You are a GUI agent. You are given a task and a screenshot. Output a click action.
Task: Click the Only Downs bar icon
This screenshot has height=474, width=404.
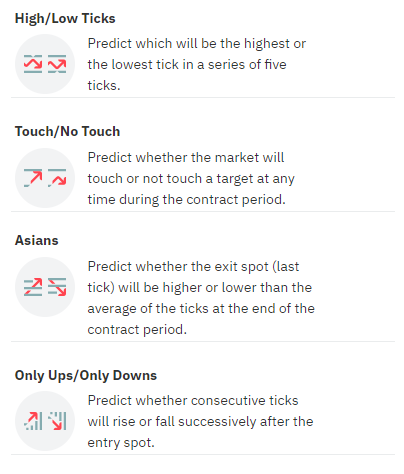point(57,421)
